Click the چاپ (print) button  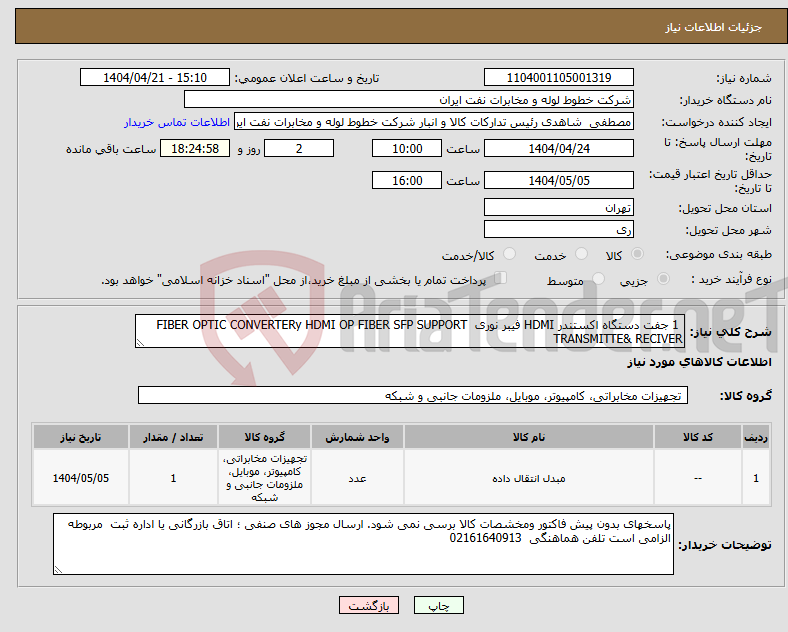coord(438,606)
